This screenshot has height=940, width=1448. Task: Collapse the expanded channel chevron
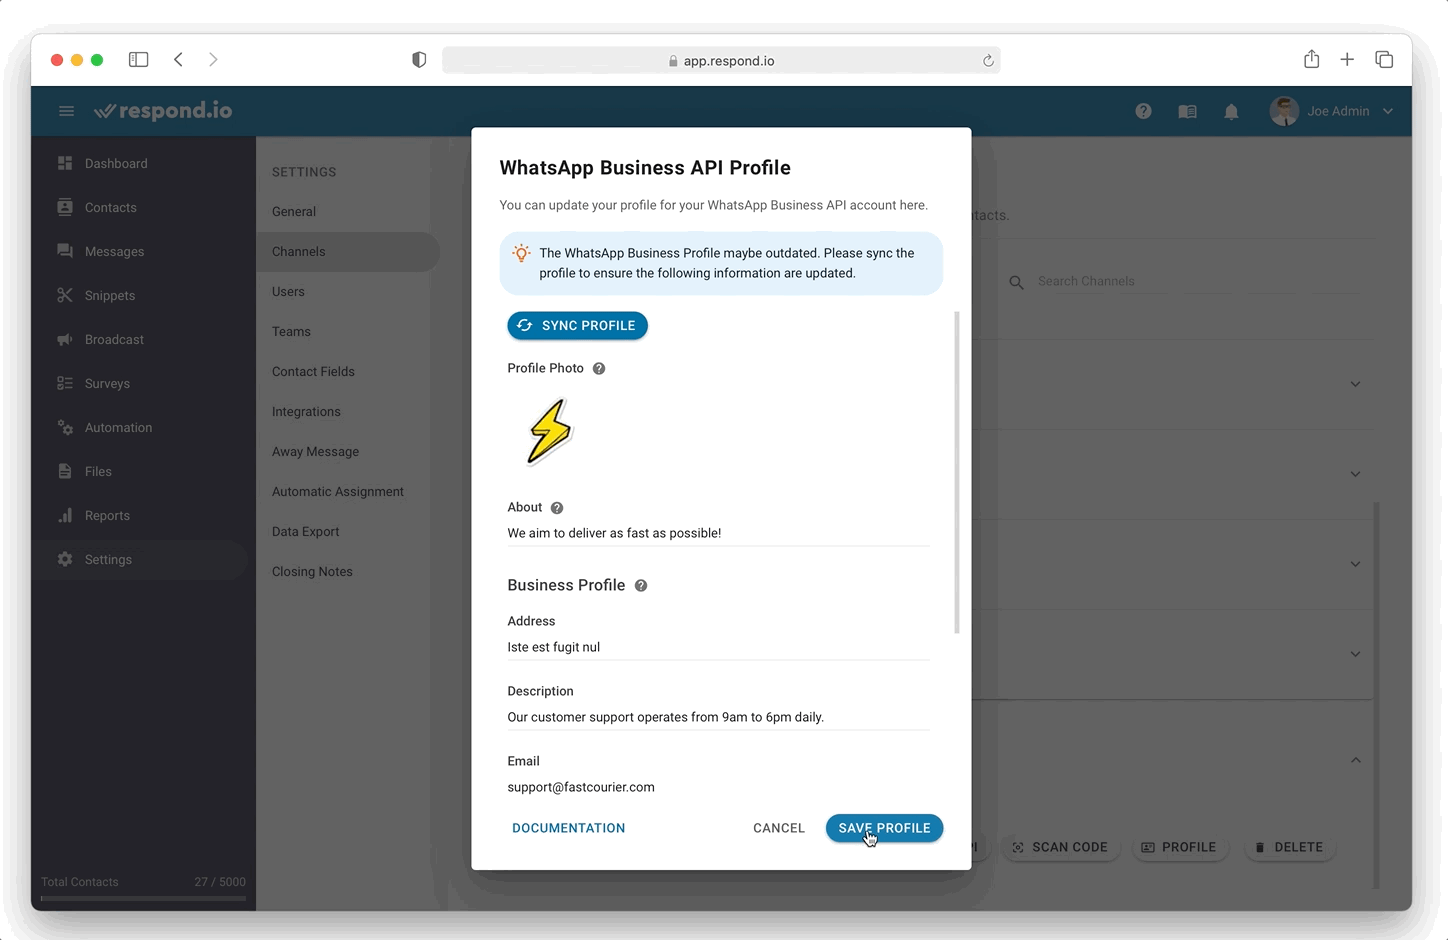(x=1355, y=760)
